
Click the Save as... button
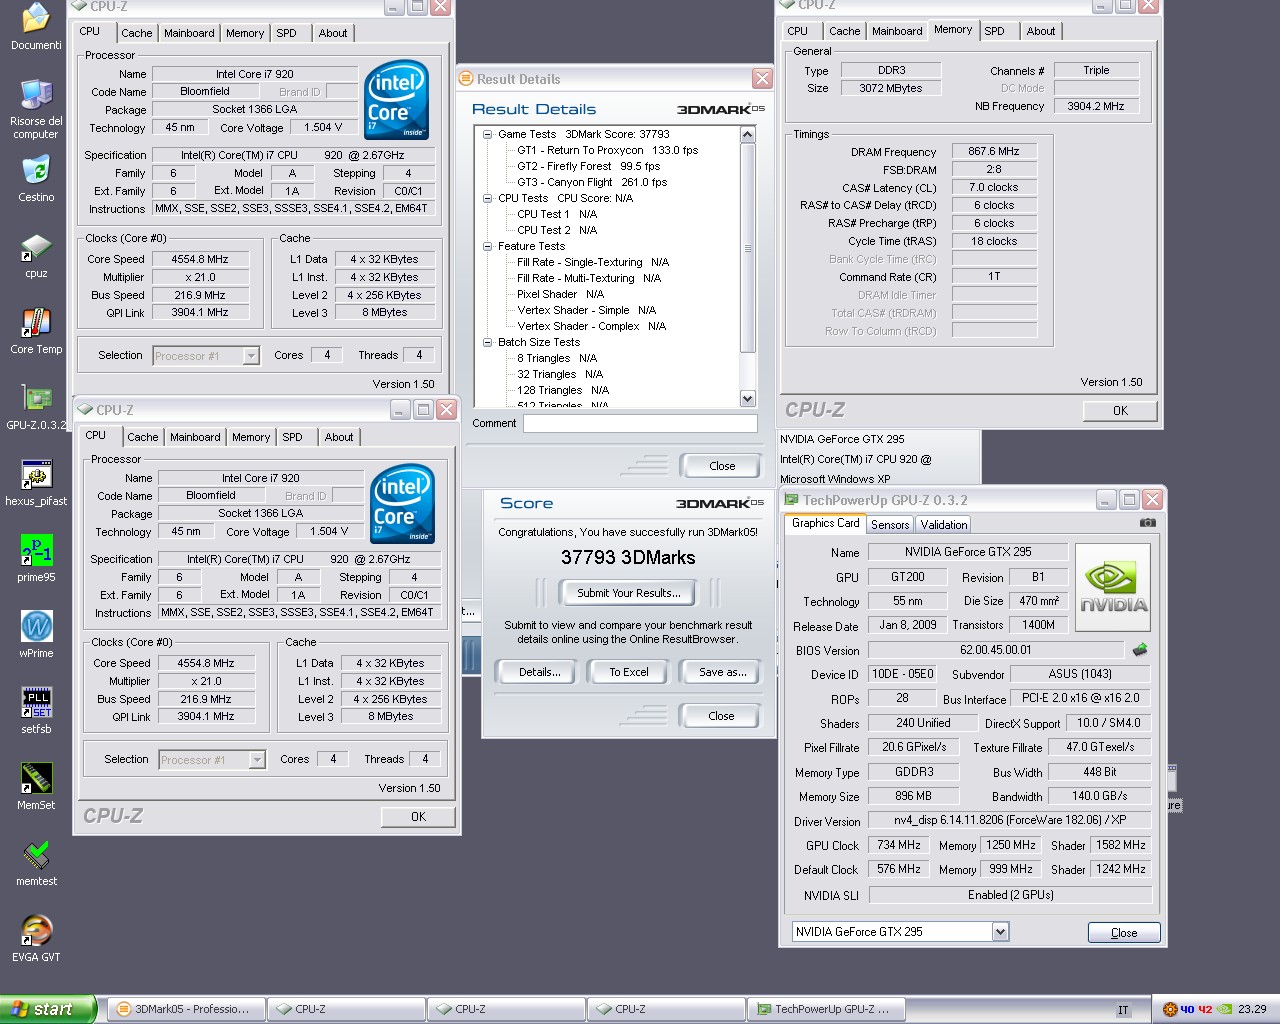(x=723, y=672)
